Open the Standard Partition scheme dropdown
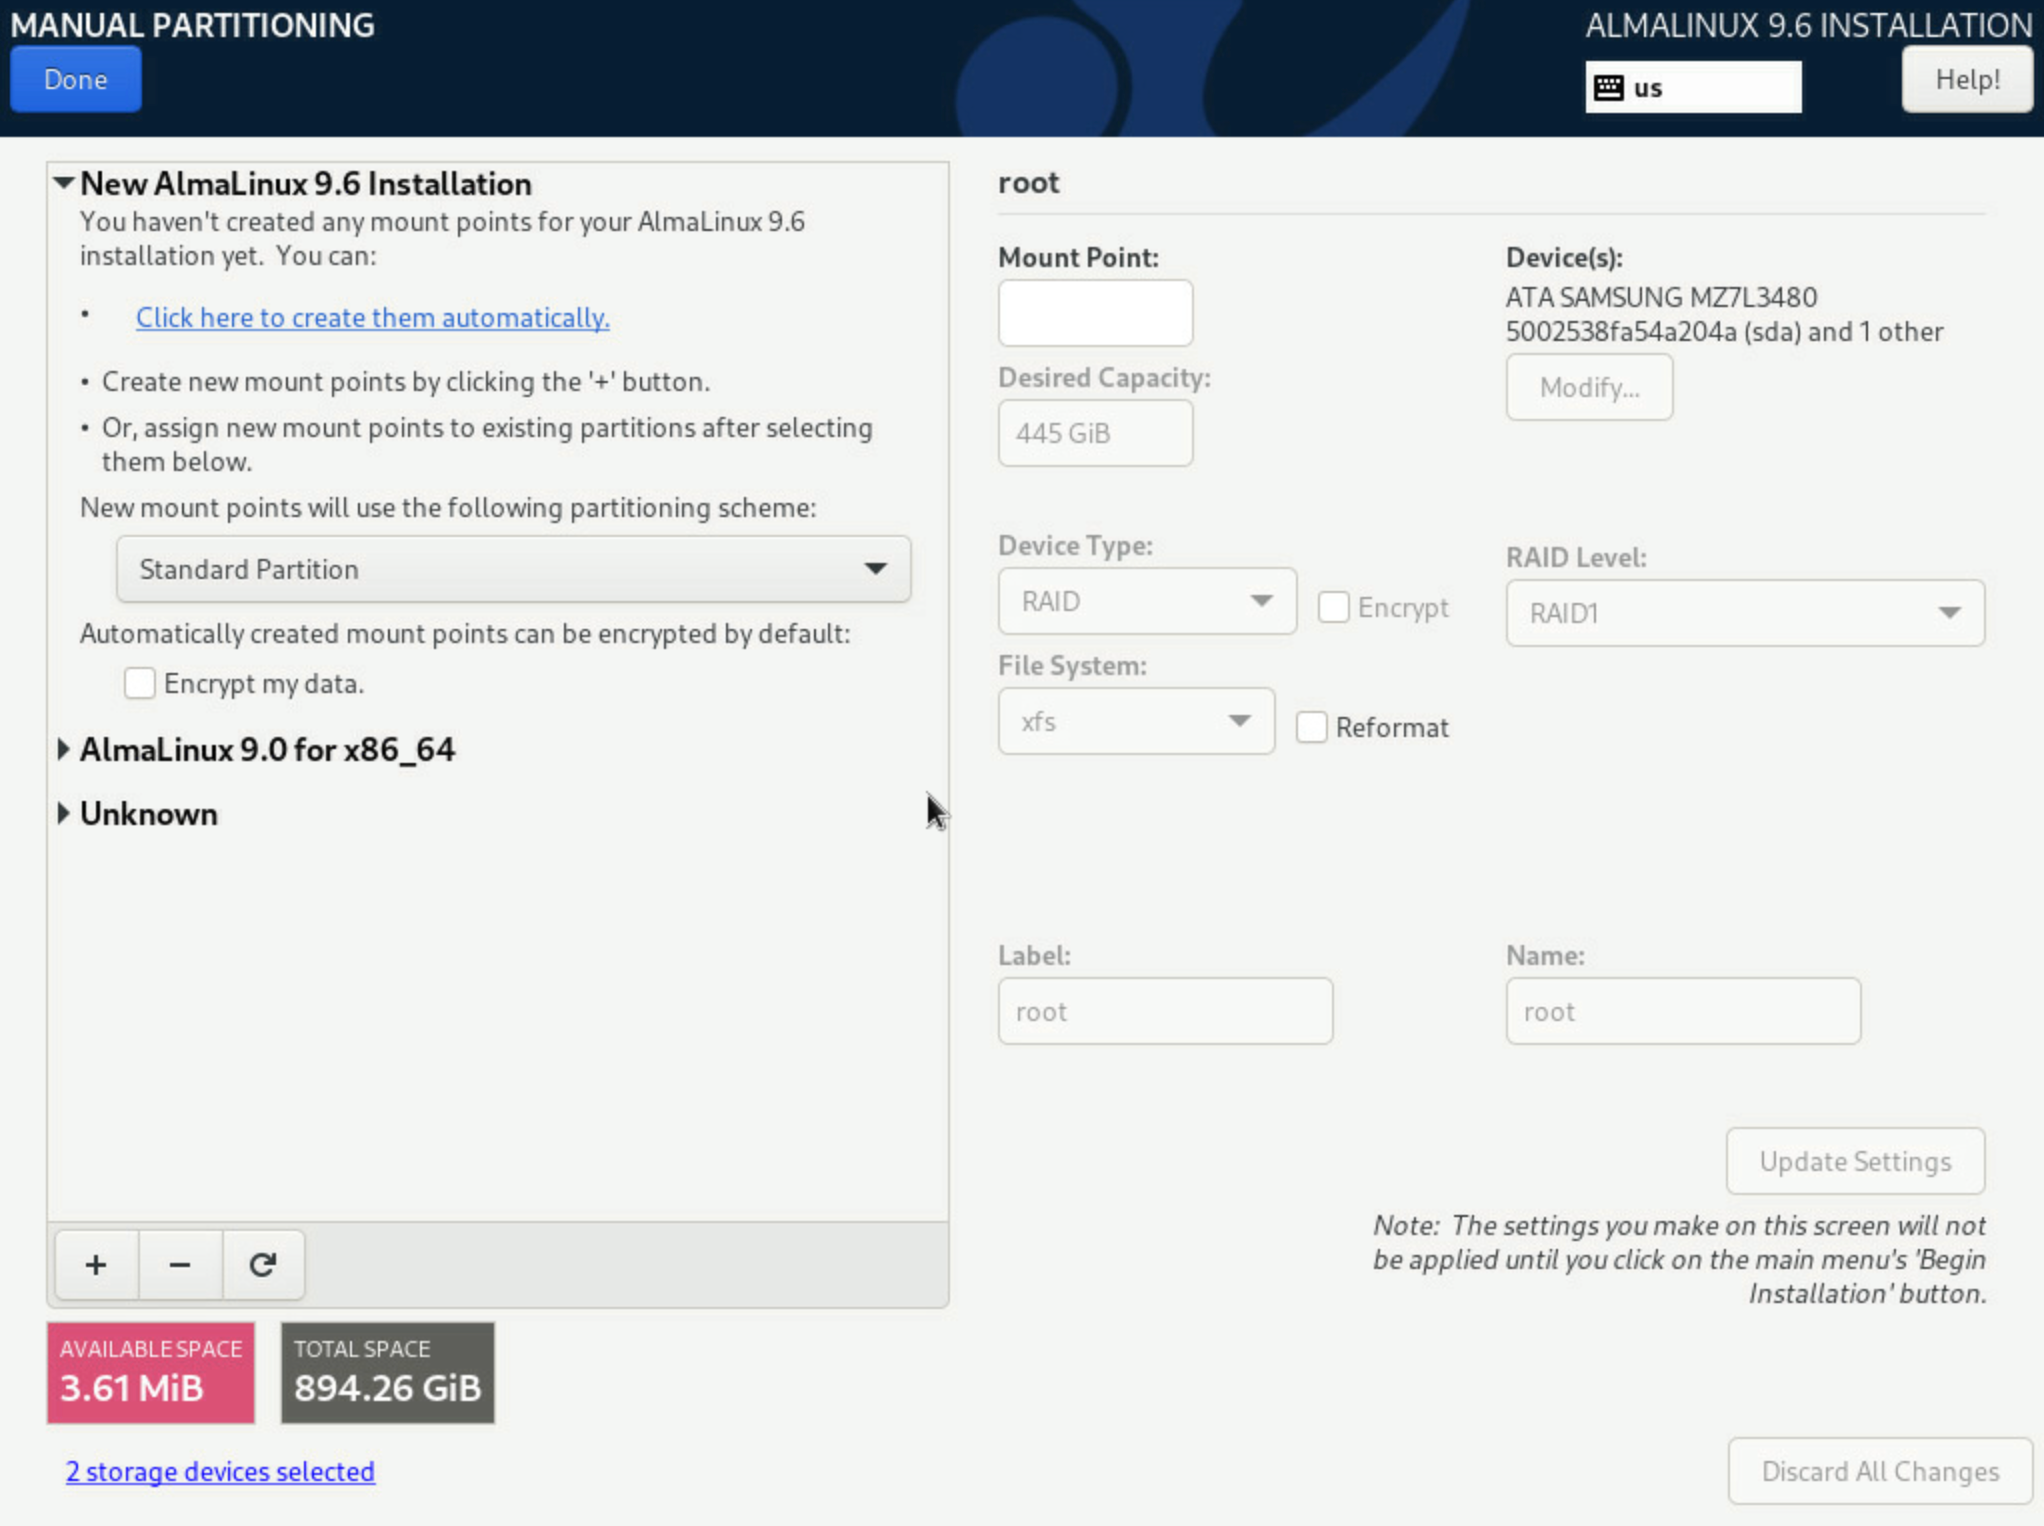2044x1526 pixels. click(513, 569)
